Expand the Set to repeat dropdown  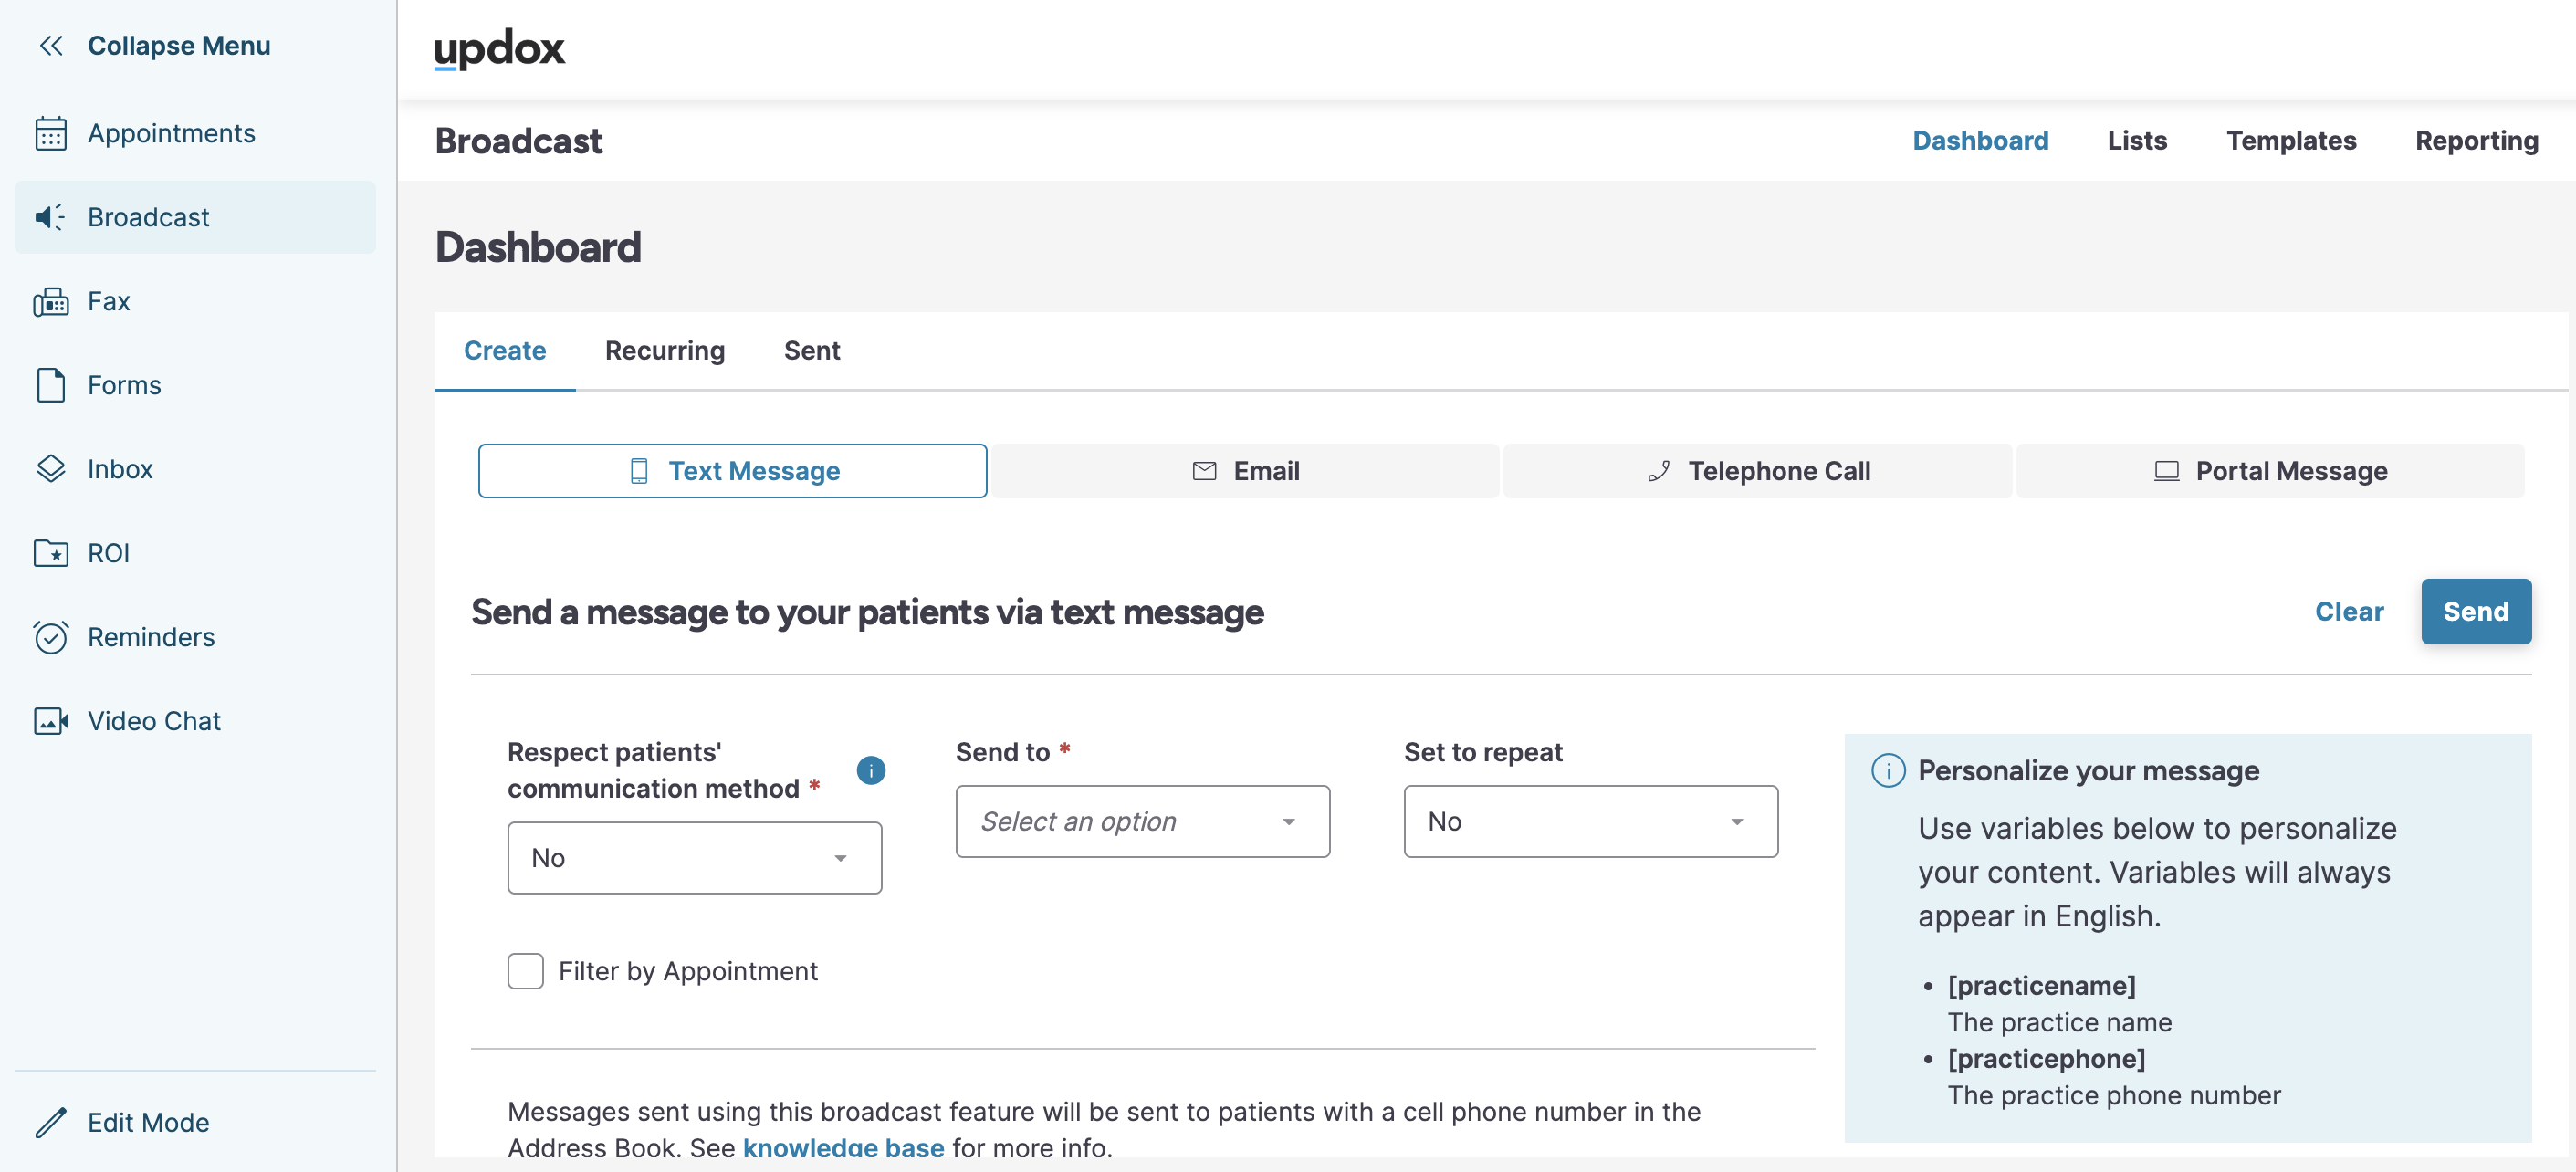tap(1590, 821)
